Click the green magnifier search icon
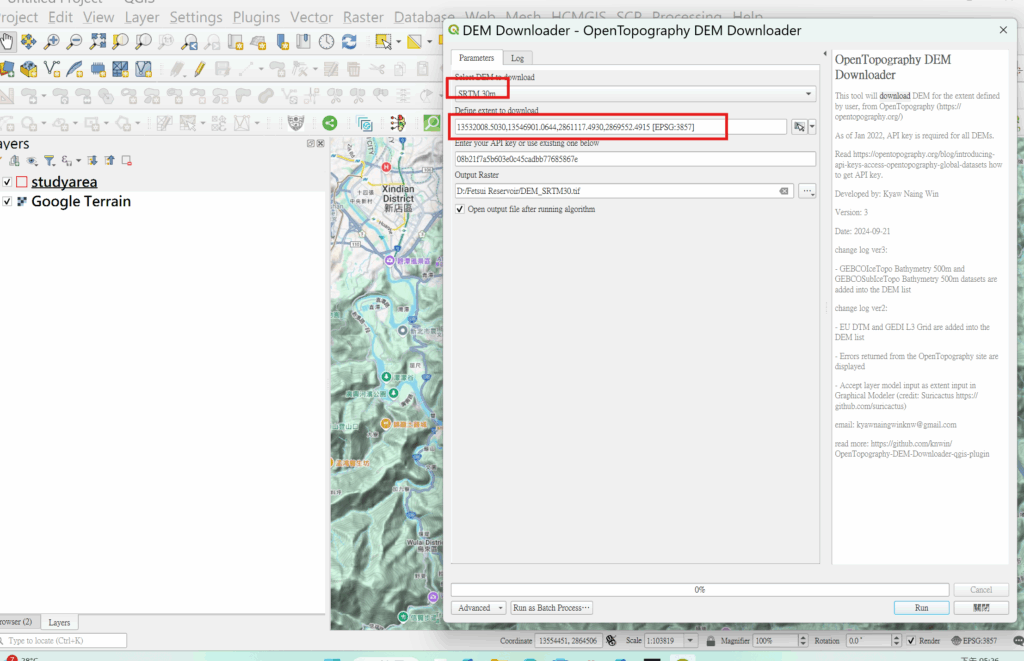Viewport: 1024px width, 661px height. 432,123
